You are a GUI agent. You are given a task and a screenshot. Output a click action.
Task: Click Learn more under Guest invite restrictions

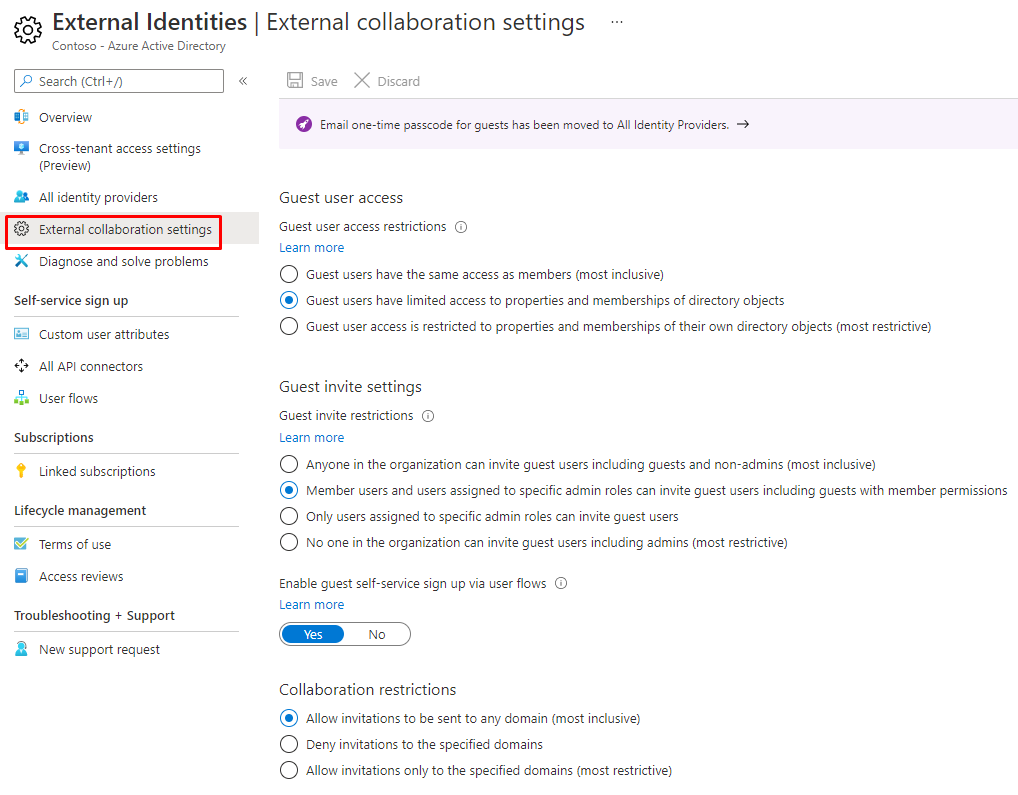(311, 438)
